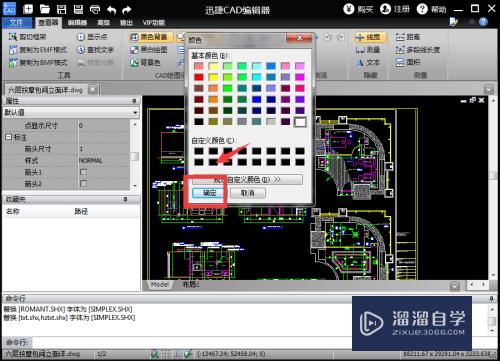Click the 点显示尺寸 property row
The width and height of the screenshot is (500, 361).
[x=66, y=125]
